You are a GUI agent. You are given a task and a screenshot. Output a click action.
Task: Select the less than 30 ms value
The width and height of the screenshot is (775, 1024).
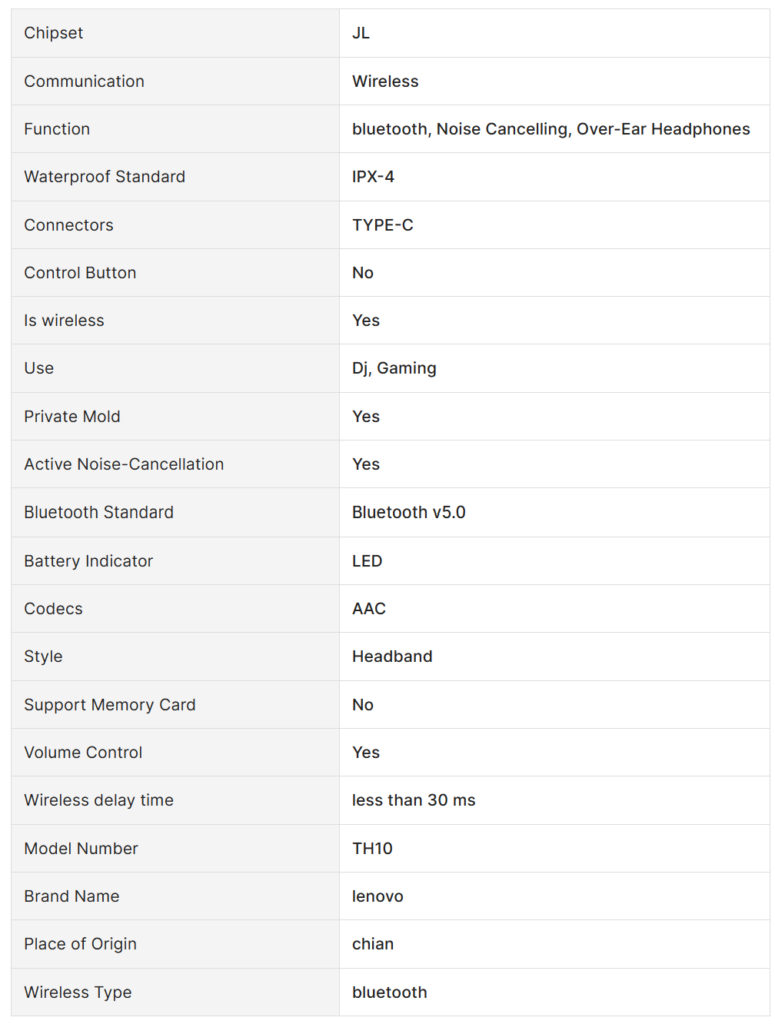click(414, 800)
